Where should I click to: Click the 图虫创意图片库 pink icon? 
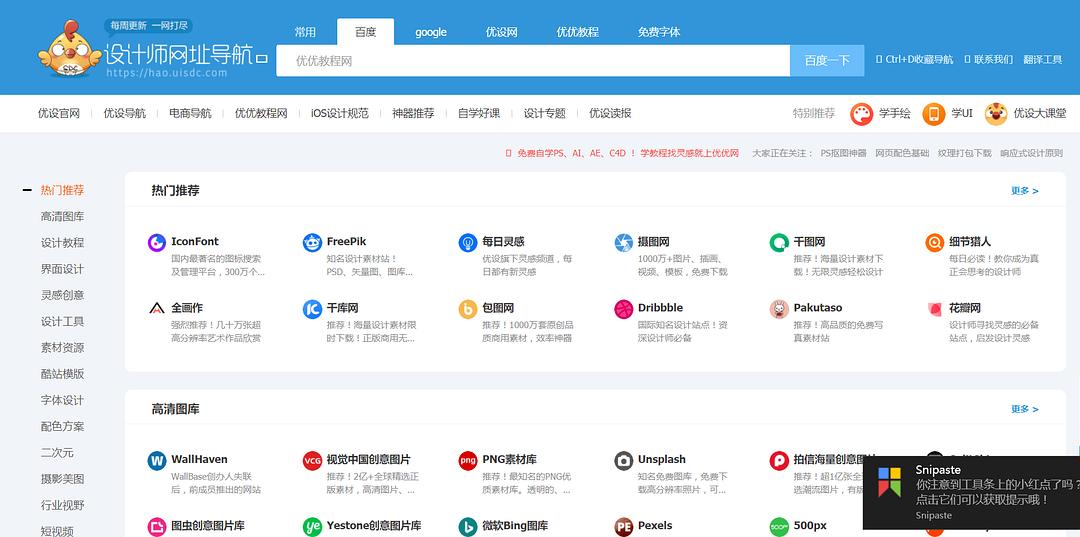[157, 527]
